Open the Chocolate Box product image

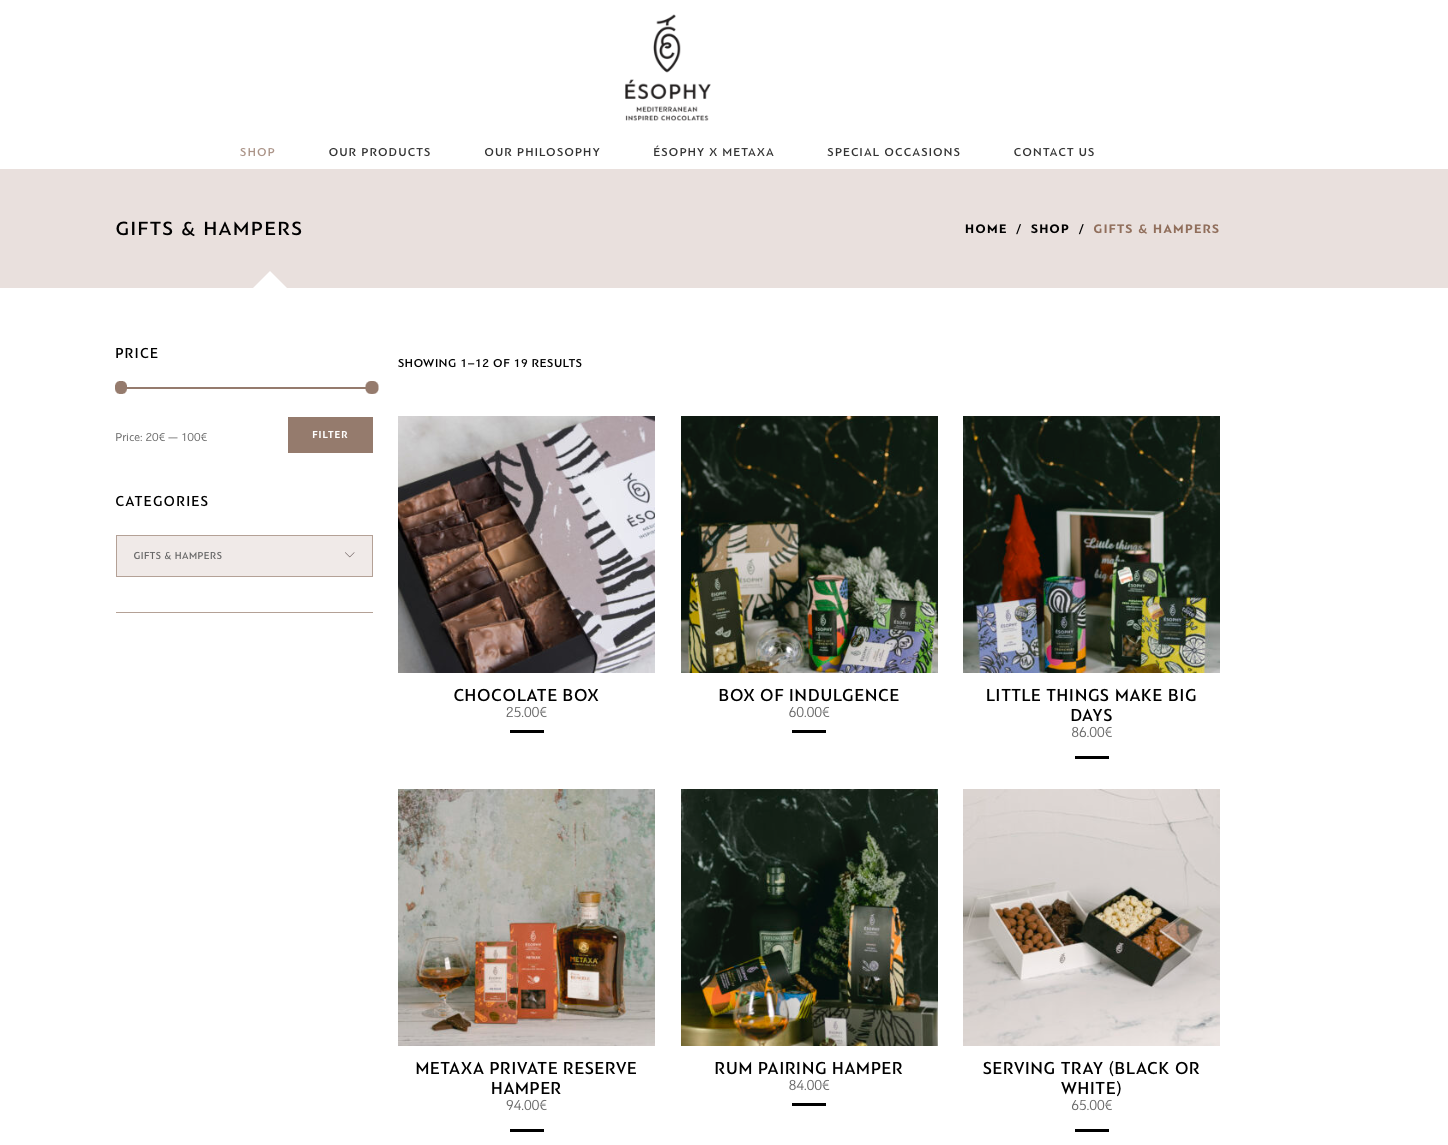(x=526, y=544)
